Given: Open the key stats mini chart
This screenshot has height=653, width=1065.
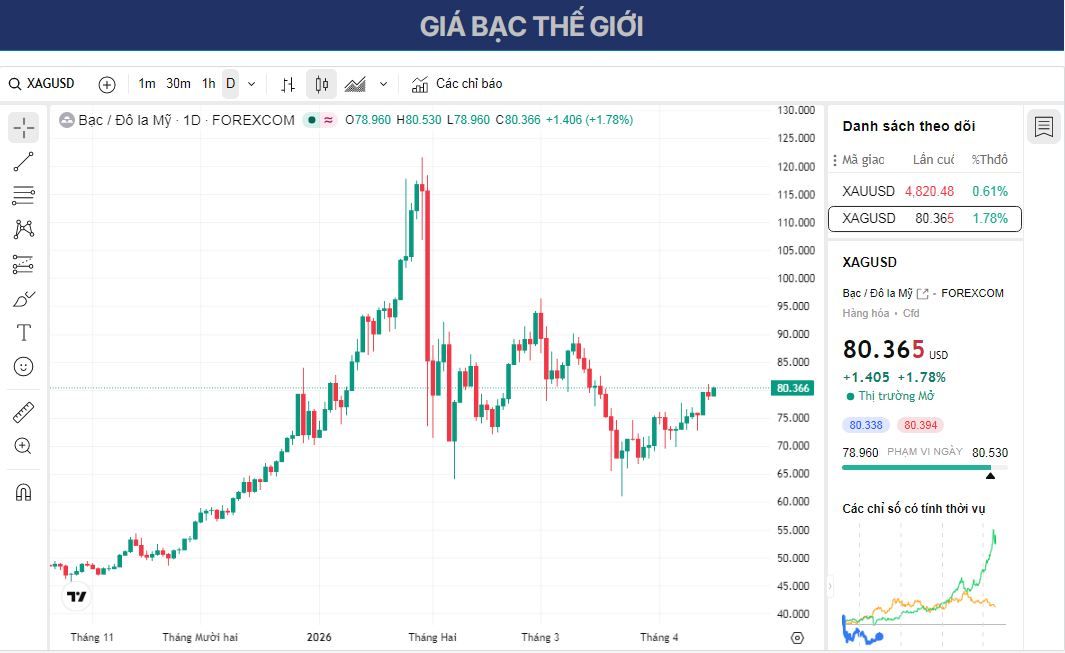Looking at the screenshot, I should point(924,586).
